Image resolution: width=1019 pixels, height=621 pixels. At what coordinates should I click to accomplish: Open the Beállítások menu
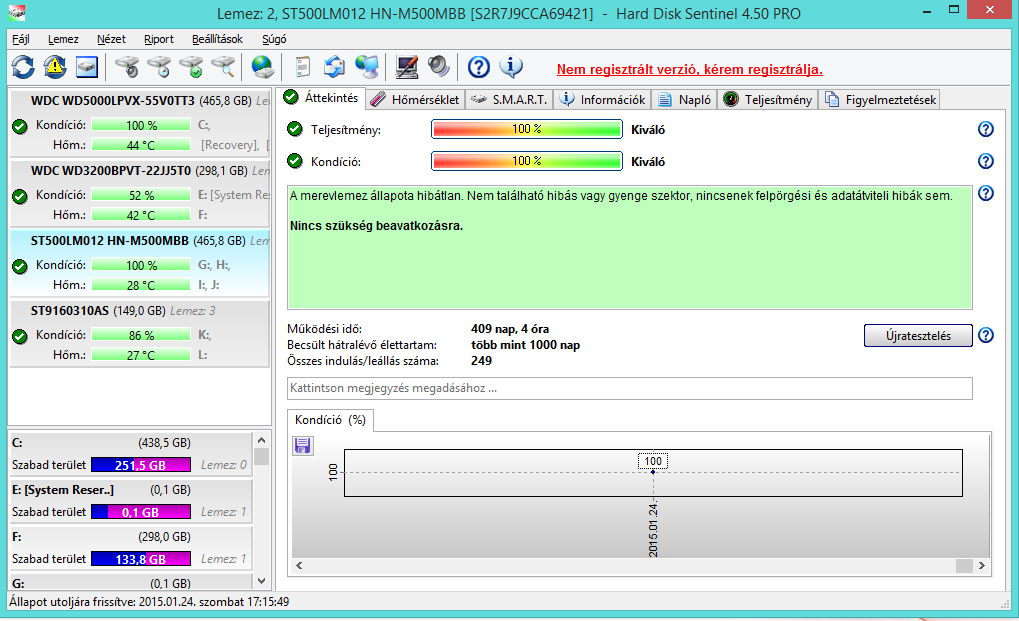217,39
